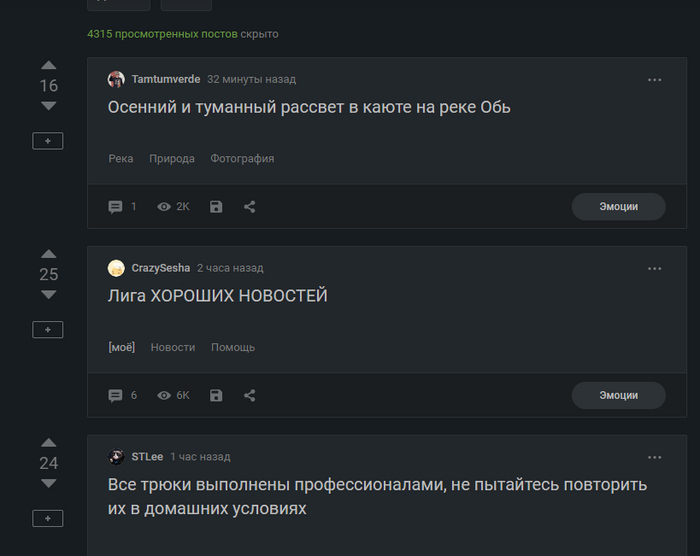Downvote the Tamtumverde river sunrise post
Image resolution: width=700 pixels, height=556 pixels.
point(48,106)
